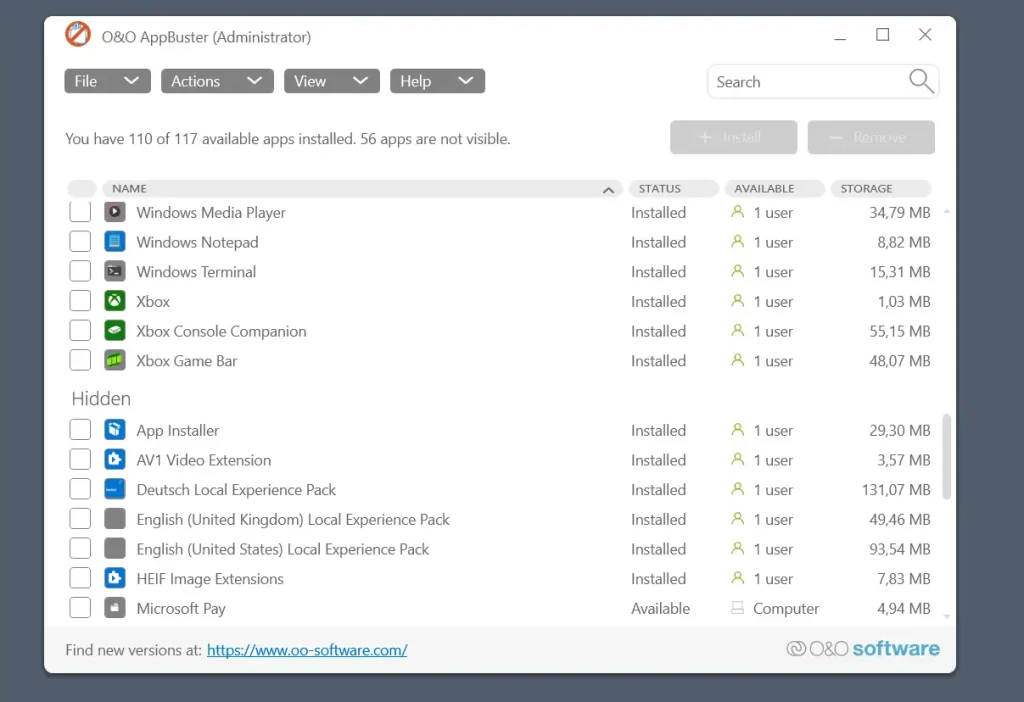Click the magnifying glass search icon

919,81
